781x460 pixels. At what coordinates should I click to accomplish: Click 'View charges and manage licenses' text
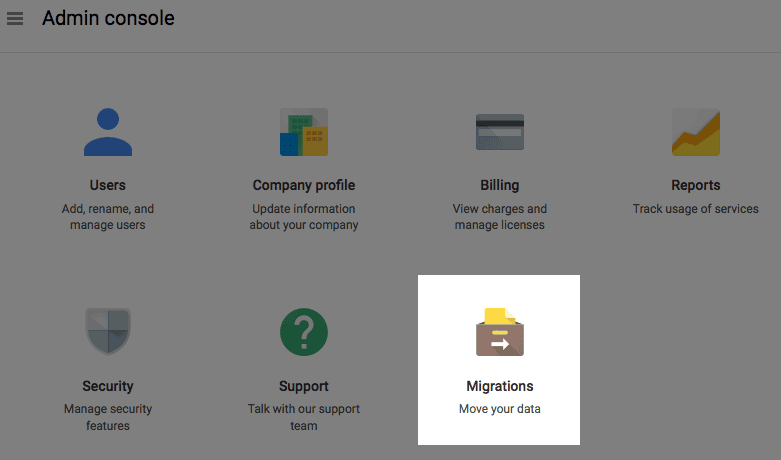click(500, 217)
